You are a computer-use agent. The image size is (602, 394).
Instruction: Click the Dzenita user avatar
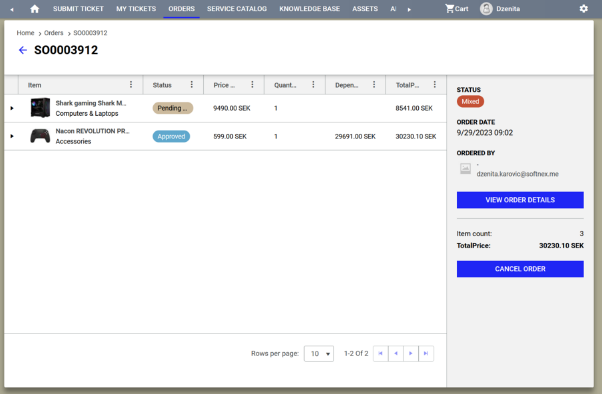[486, 9]
